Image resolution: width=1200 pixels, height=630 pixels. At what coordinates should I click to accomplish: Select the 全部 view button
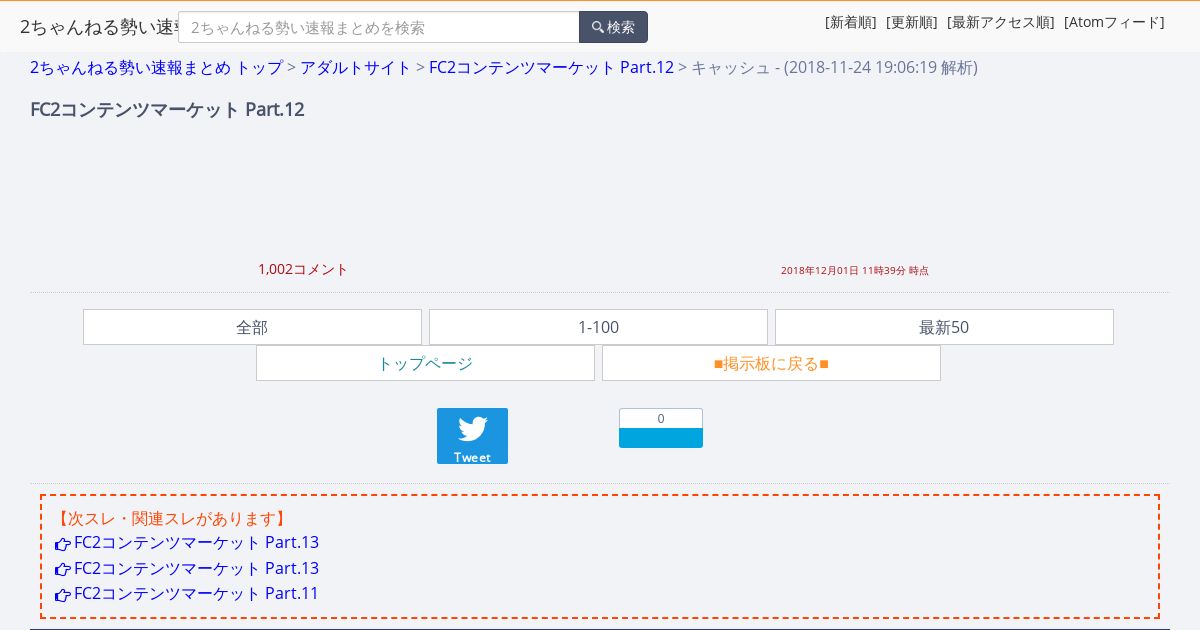252,327
